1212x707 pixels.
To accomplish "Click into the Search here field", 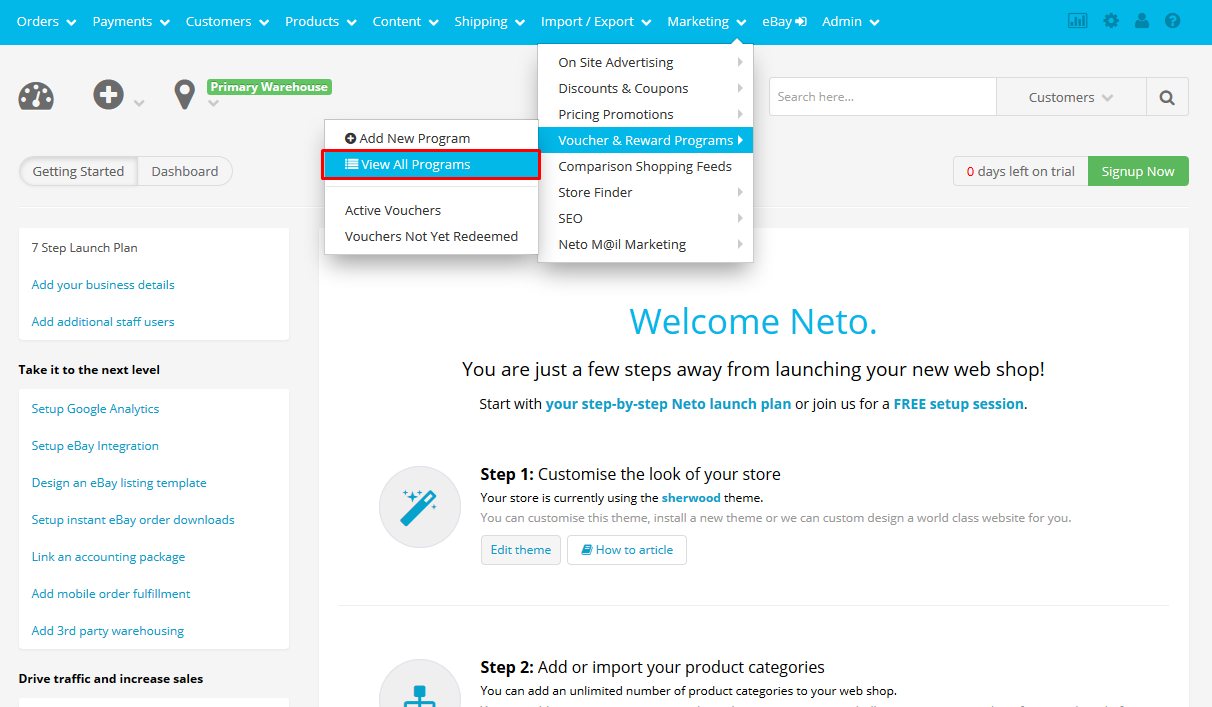I will coord(883,97).
